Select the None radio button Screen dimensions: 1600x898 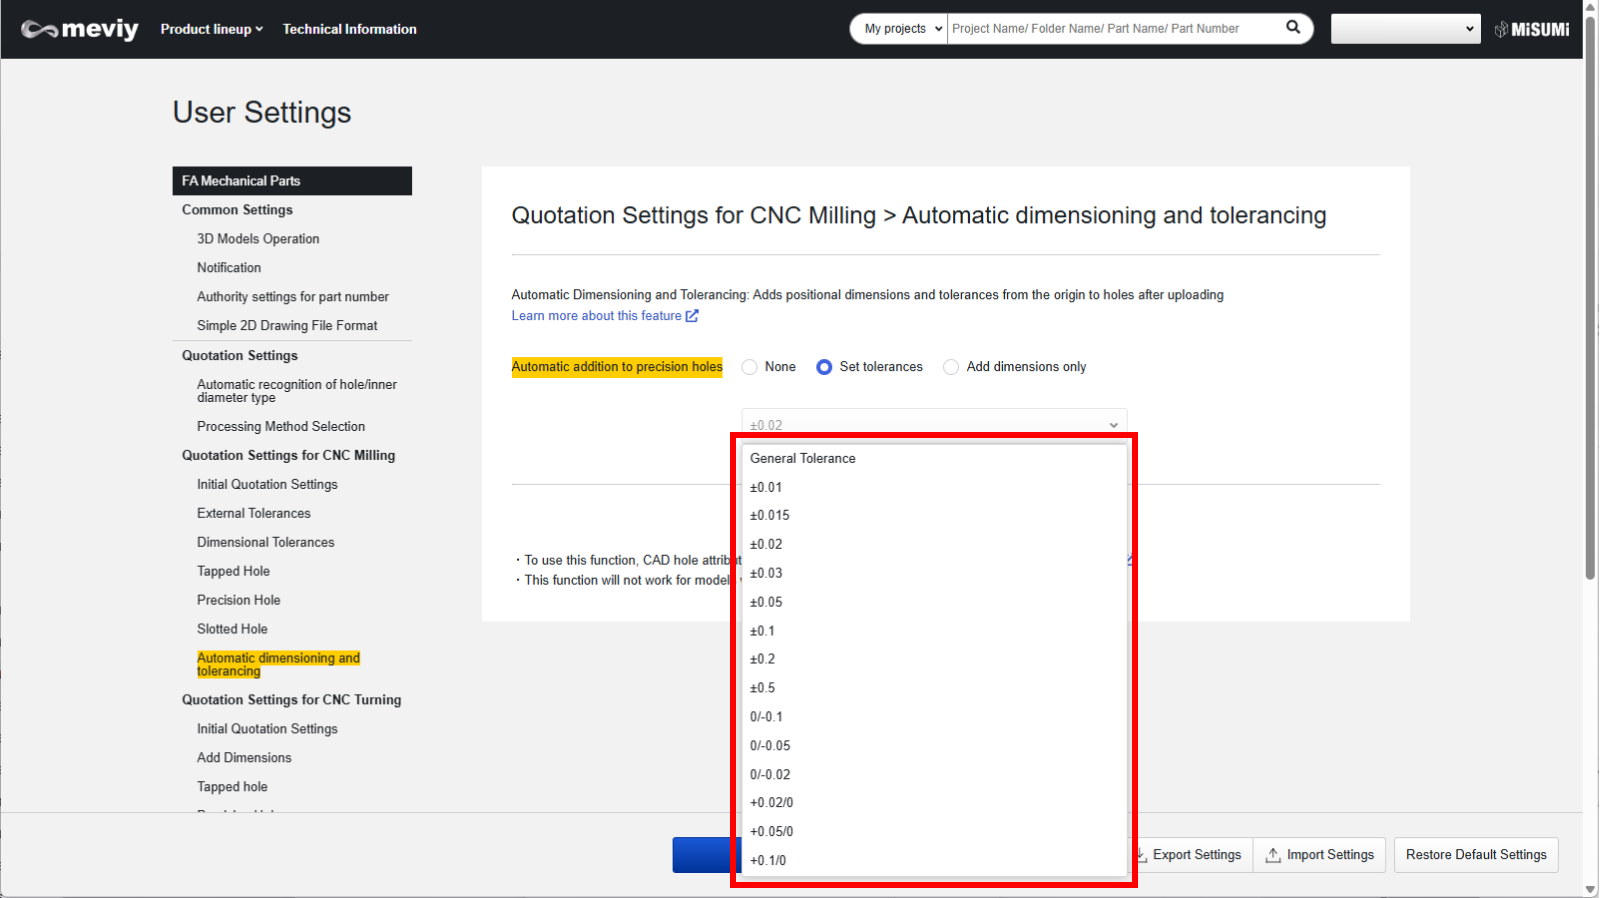click(x=749, y=367)
